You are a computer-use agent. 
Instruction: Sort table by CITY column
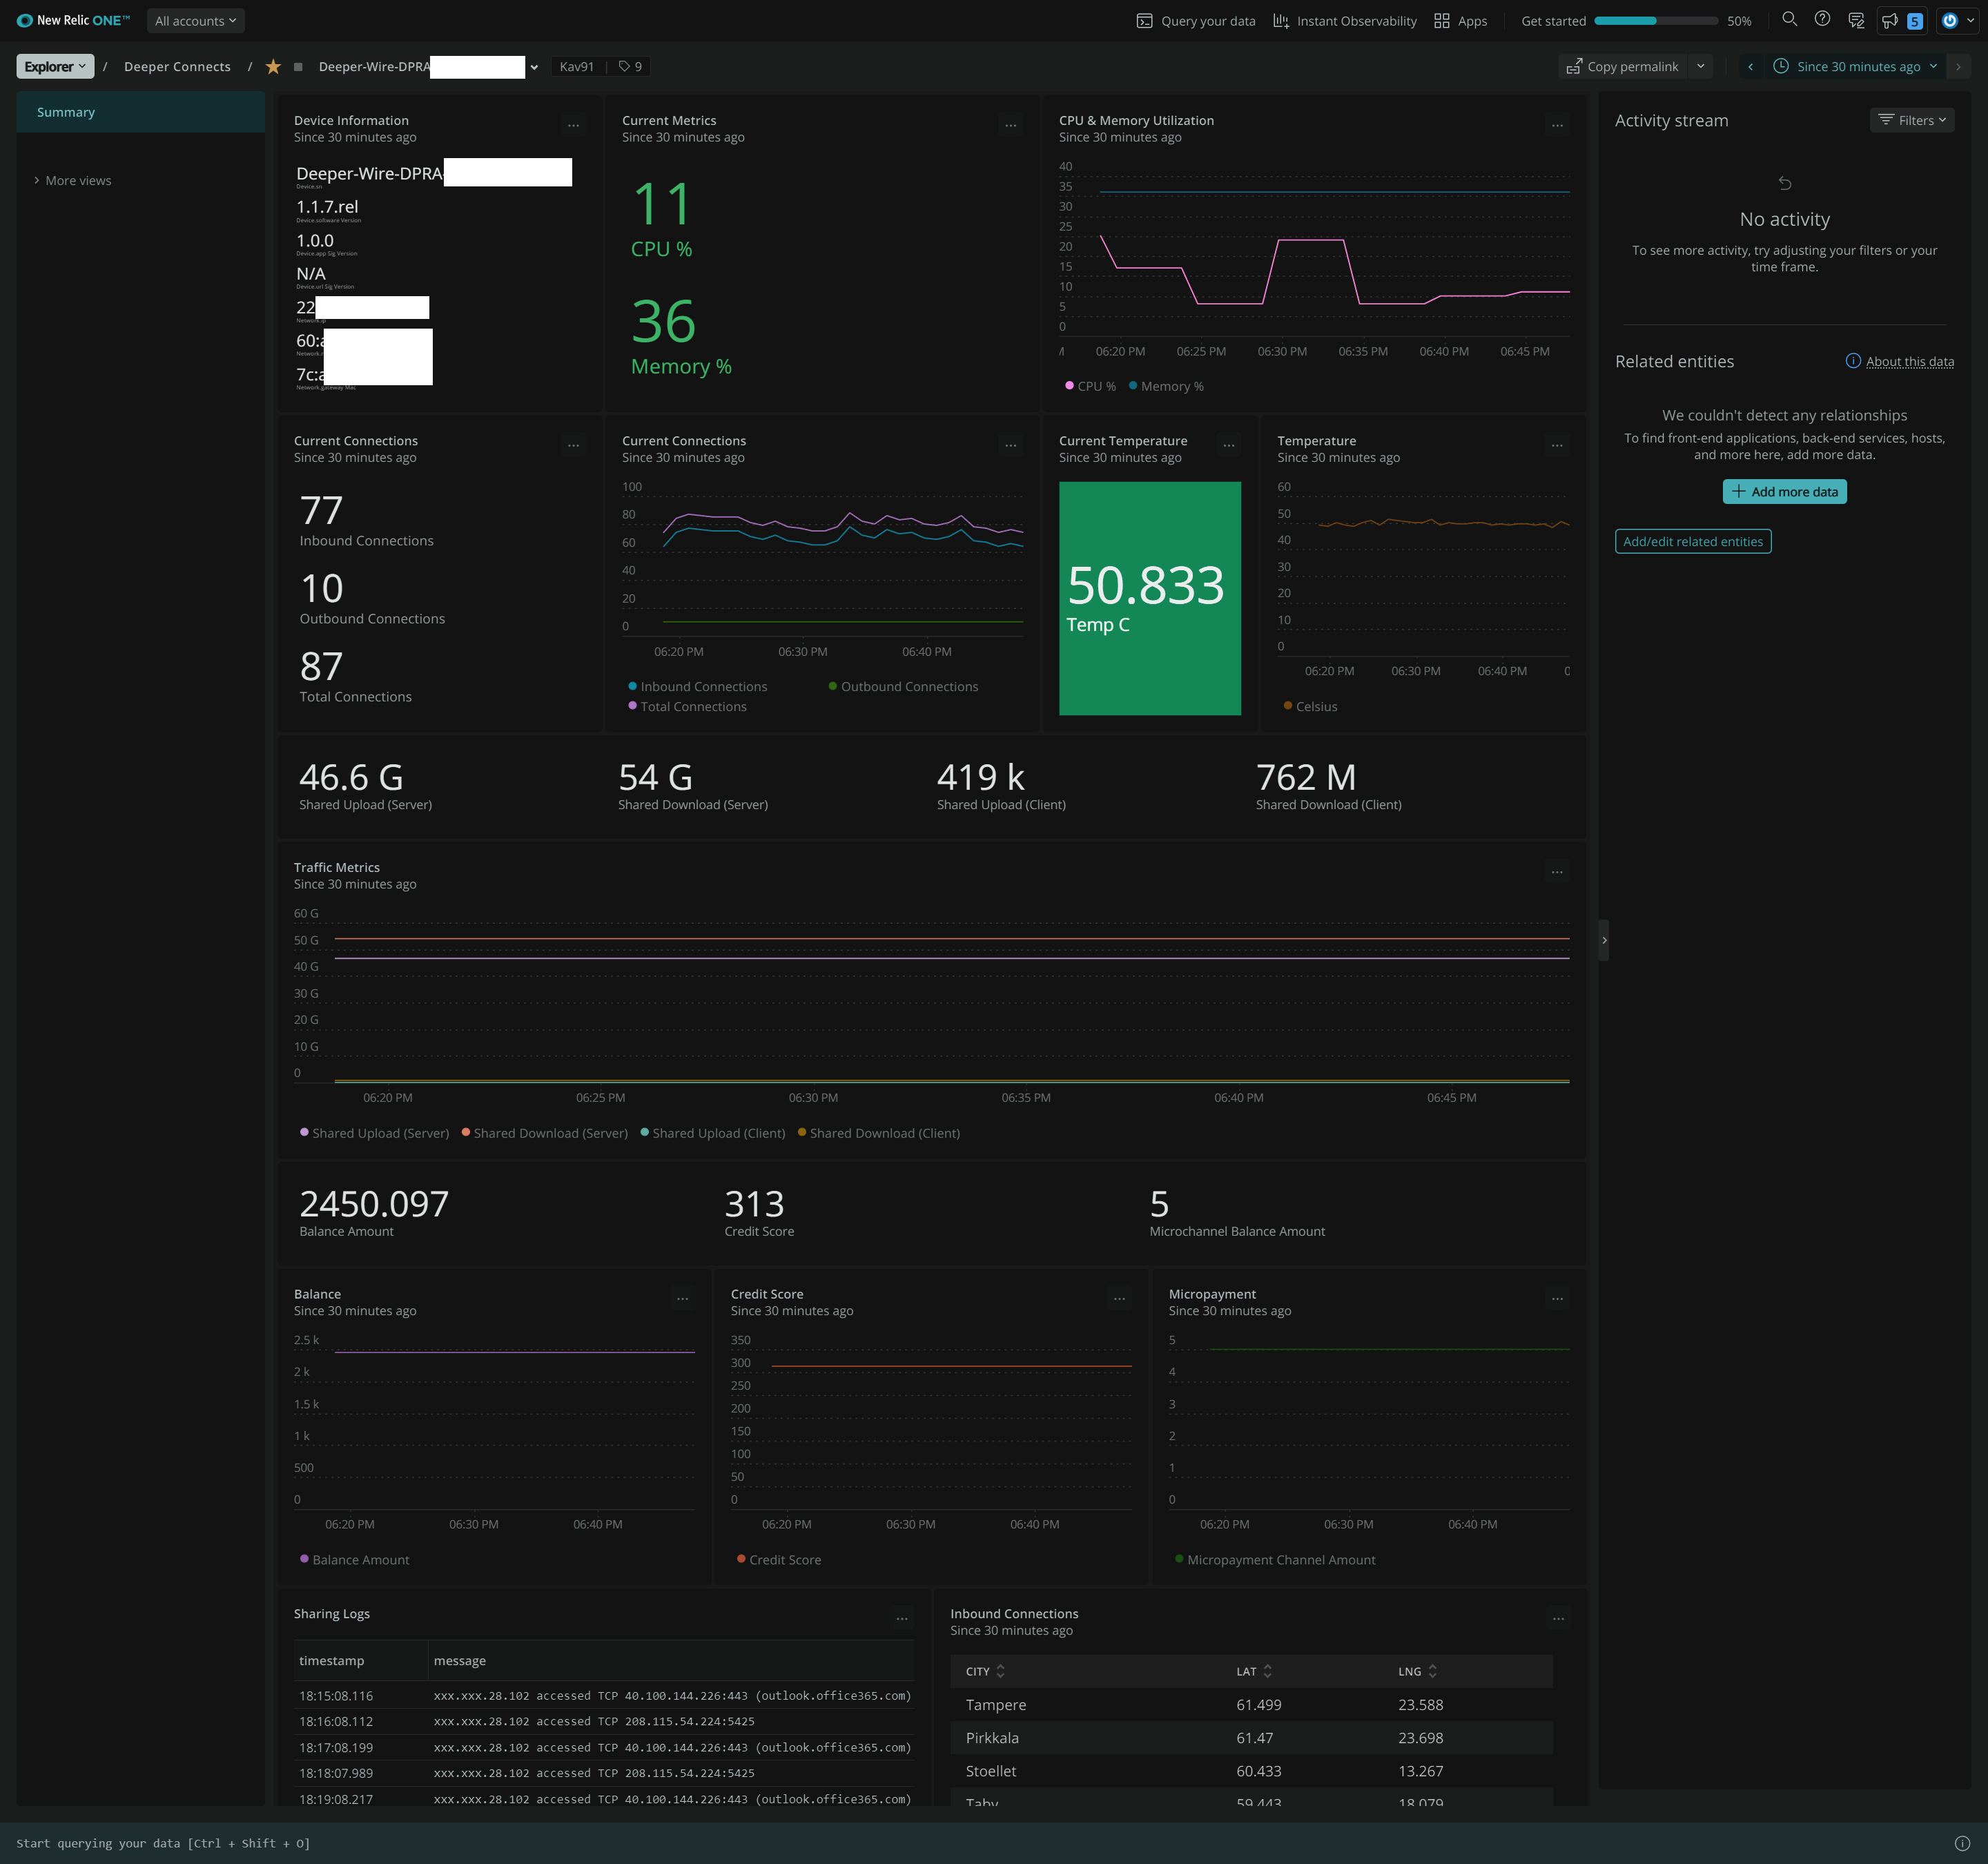pos(985,1671)
